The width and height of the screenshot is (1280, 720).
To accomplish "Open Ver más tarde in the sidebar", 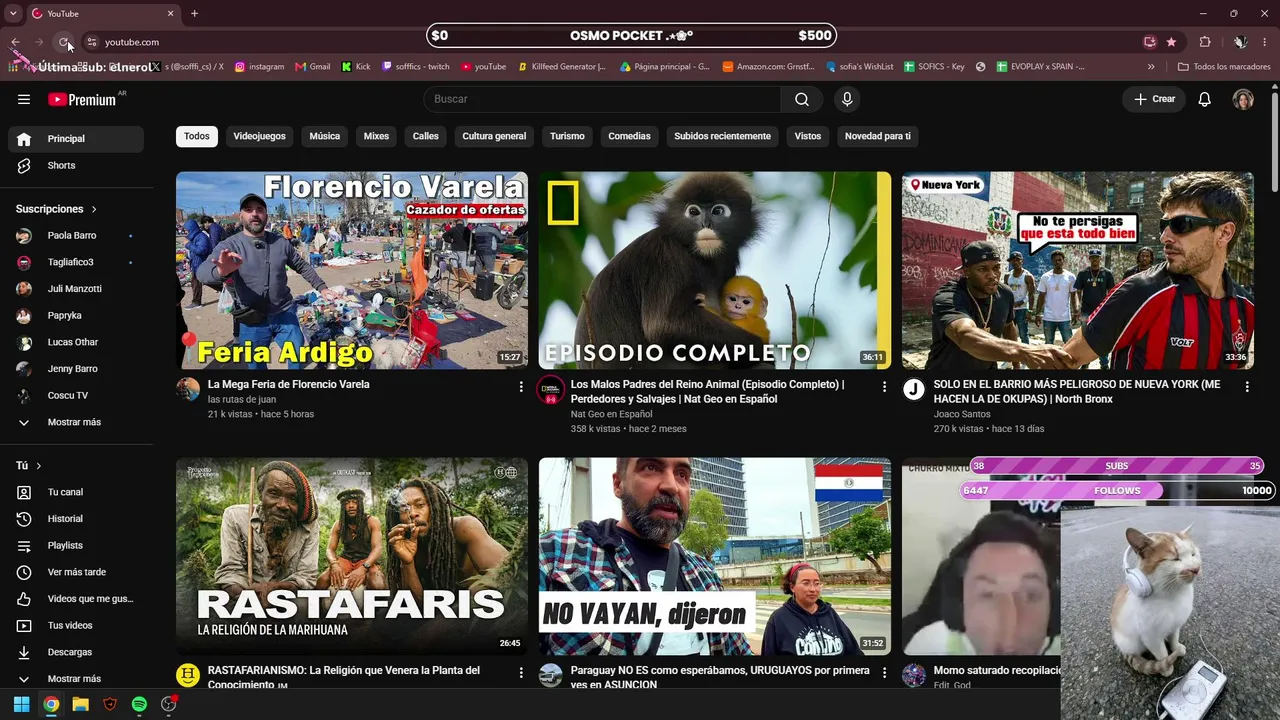I will click(76, 572).
